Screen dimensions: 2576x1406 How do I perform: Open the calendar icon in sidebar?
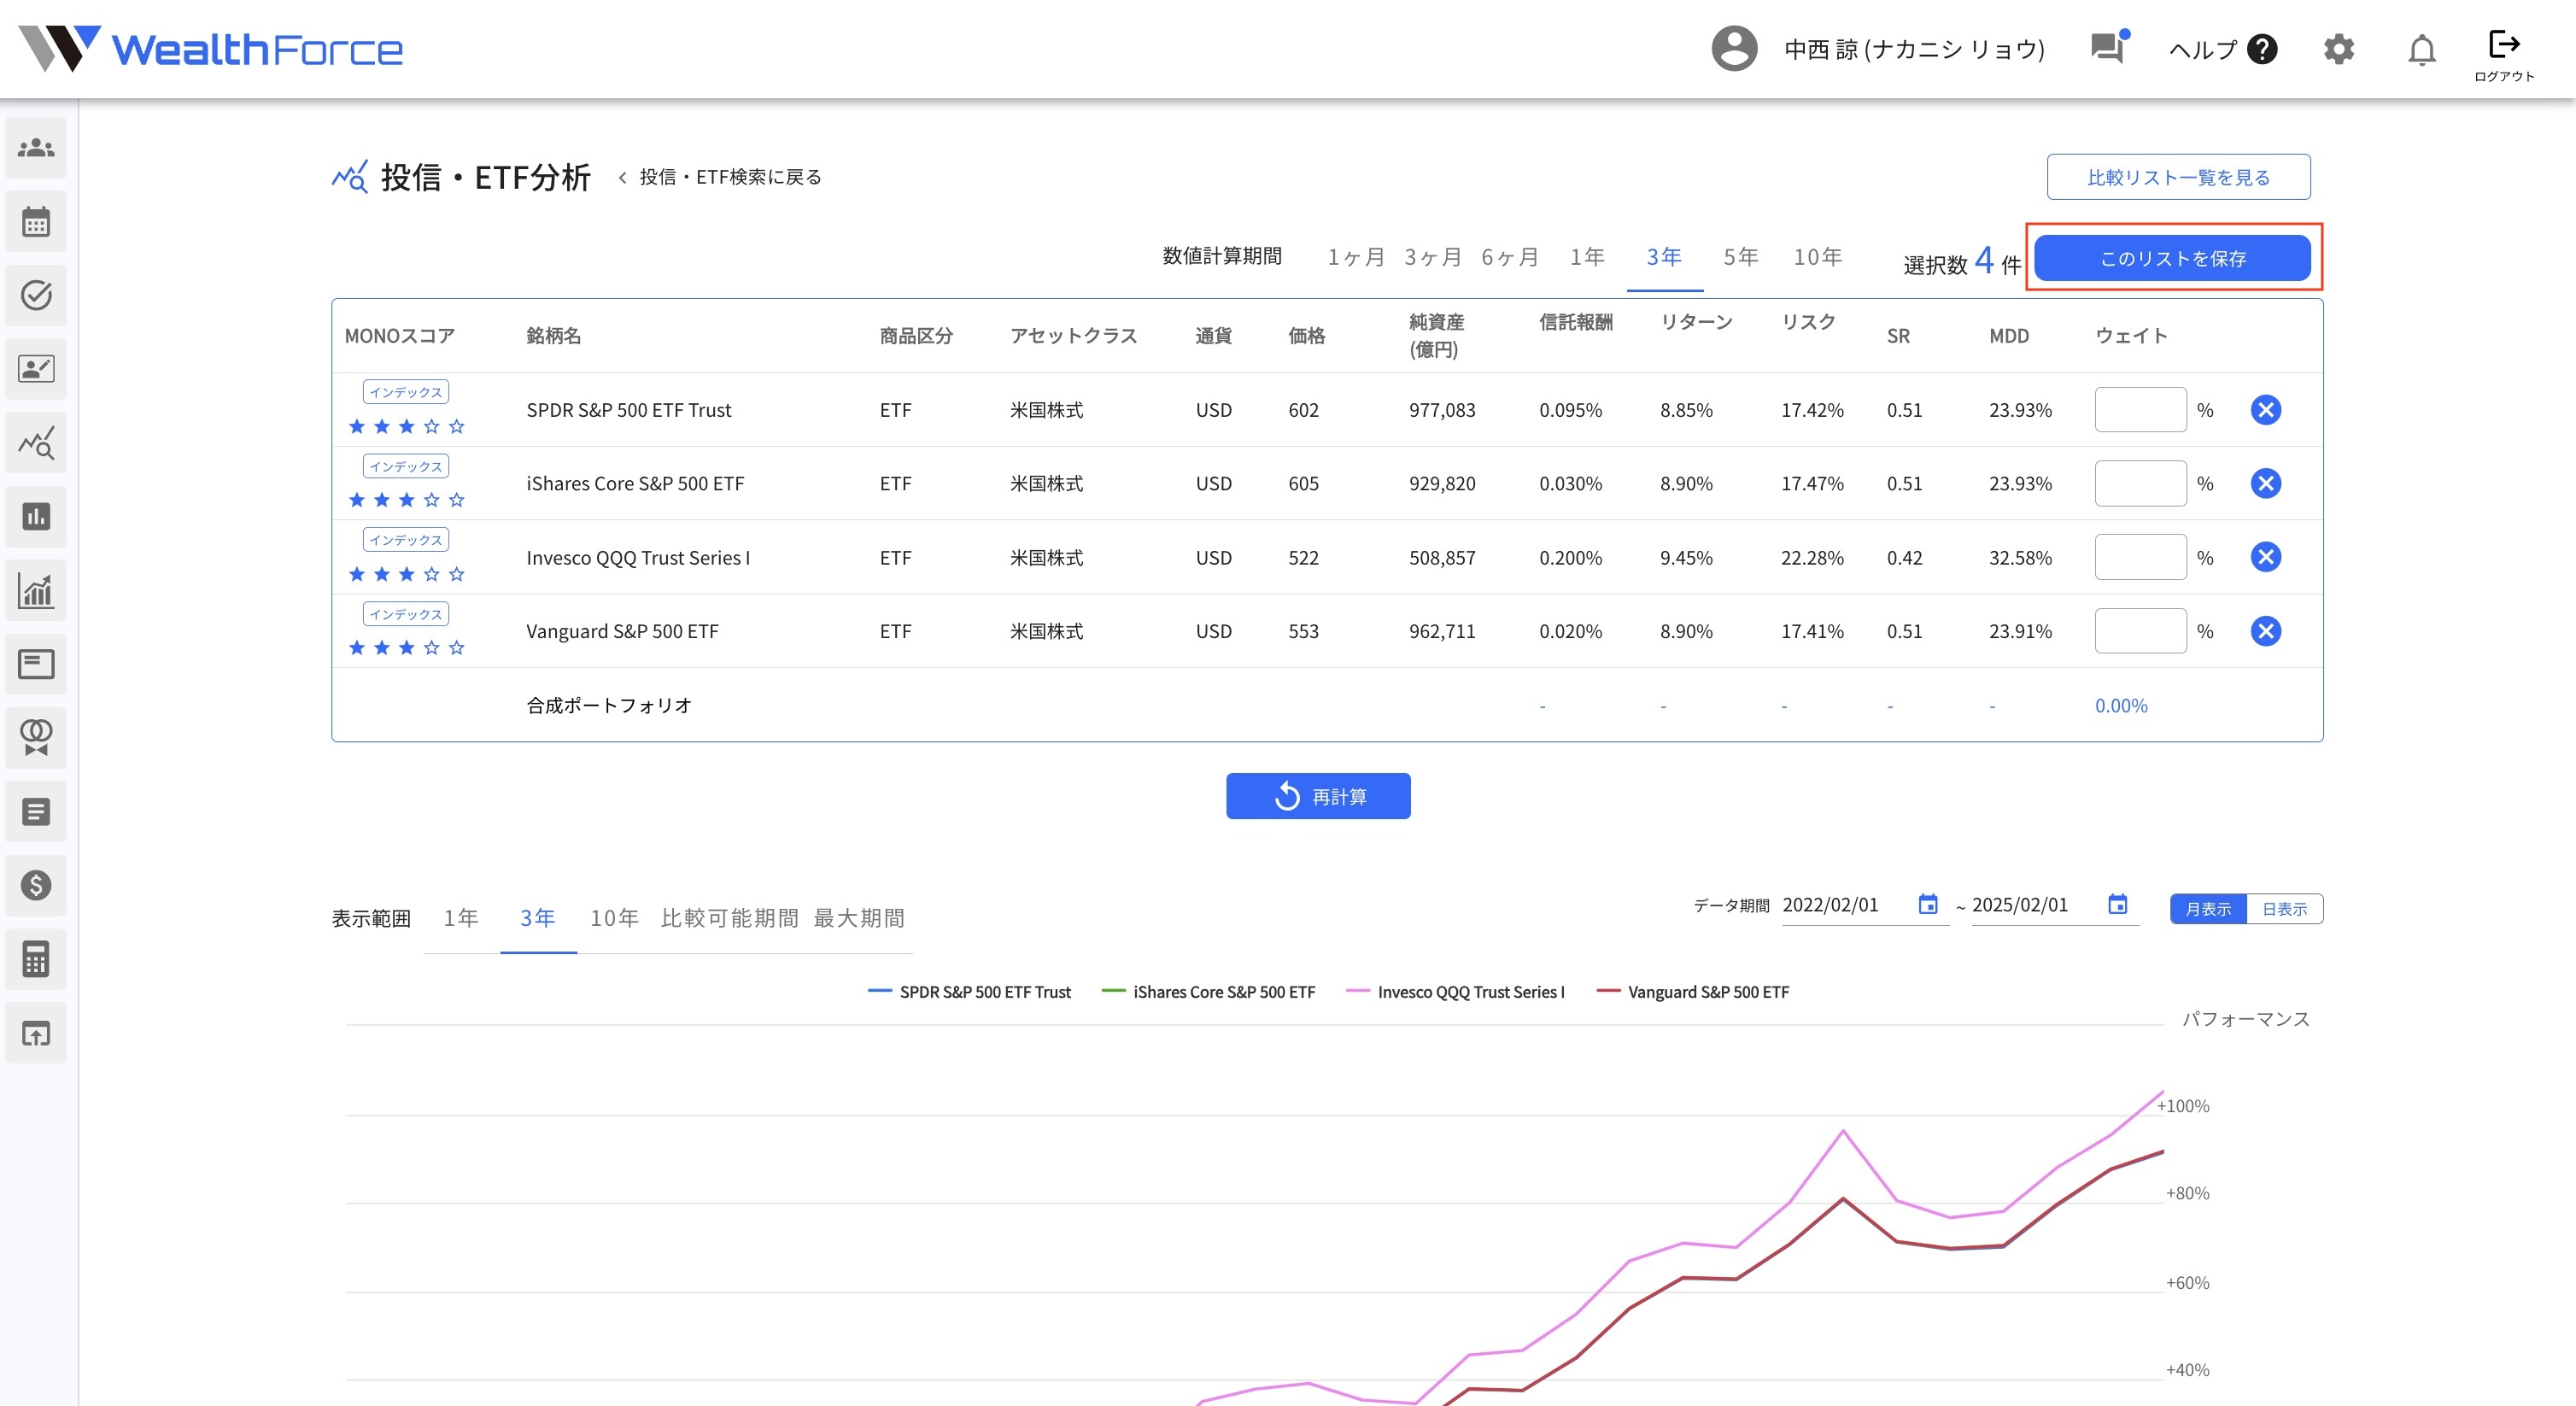click(36, 222)
